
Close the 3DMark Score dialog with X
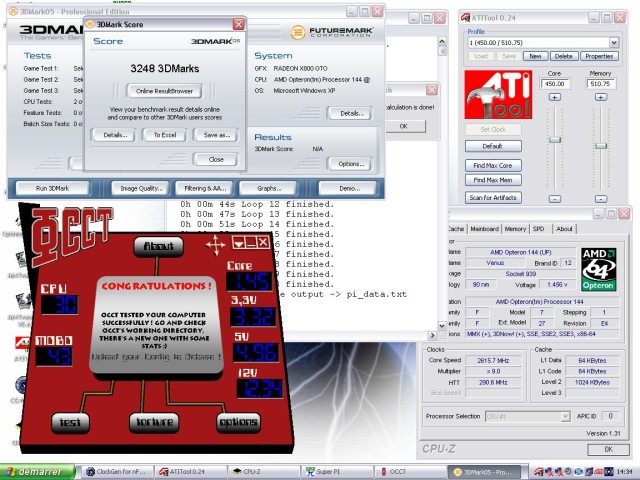[x=238, y=24]
